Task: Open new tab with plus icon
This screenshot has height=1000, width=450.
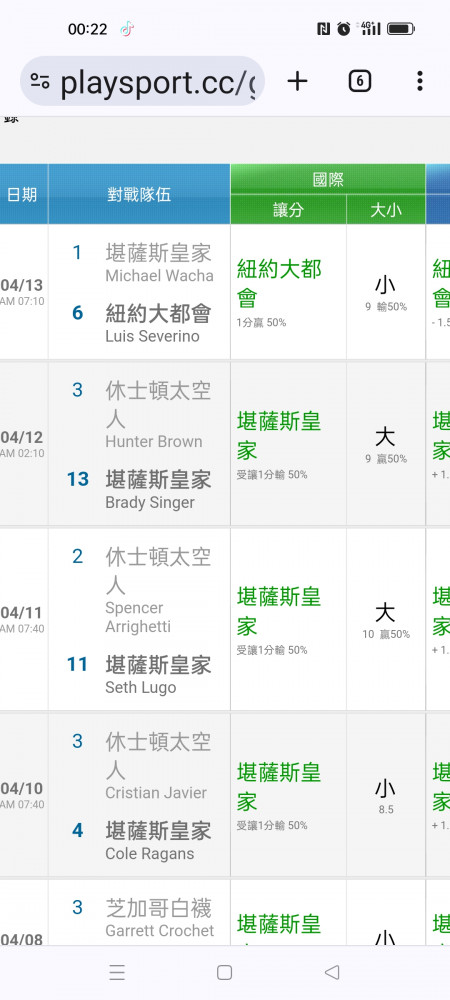Action: [297, 81]
